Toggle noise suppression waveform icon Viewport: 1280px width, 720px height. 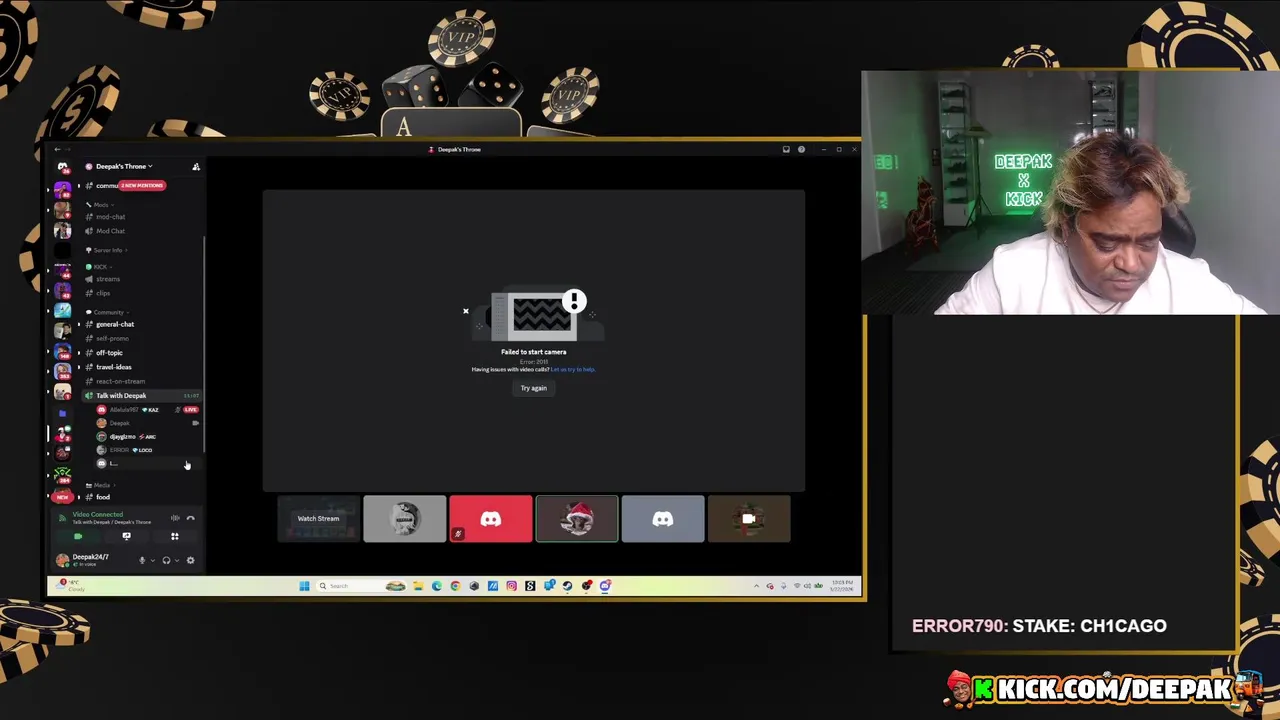[175, 518]
